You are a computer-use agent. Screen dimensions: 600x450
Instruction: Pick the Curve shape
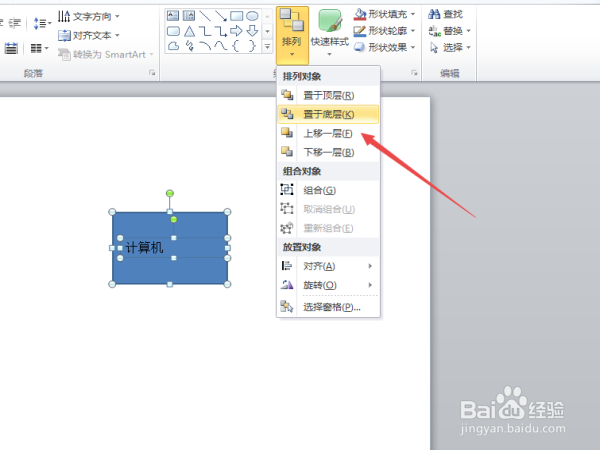coord(221,46)
